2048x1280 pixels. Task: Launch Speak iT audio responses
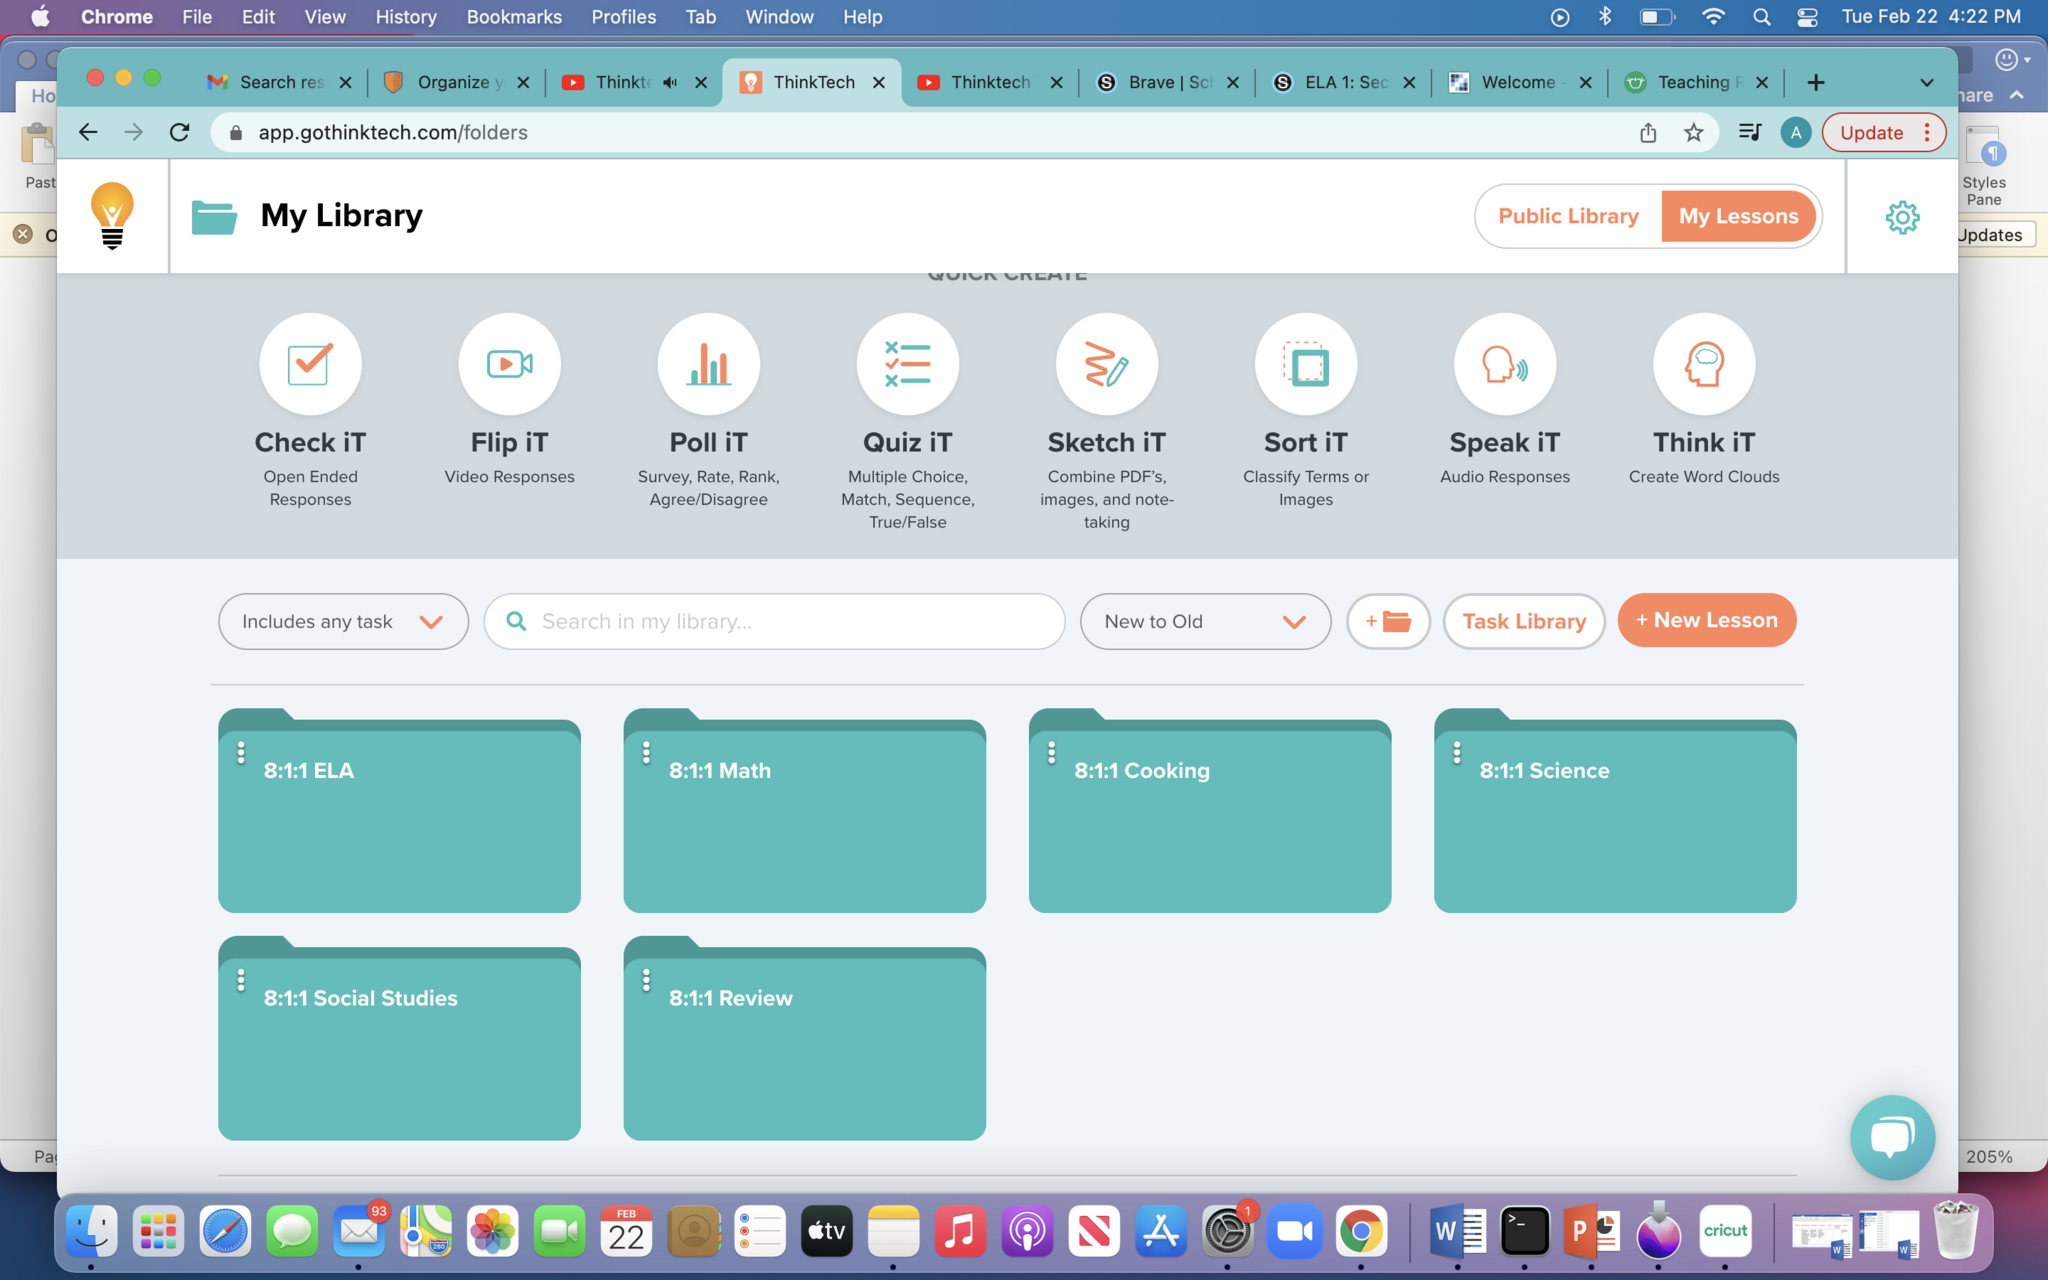pos(1504,364)
